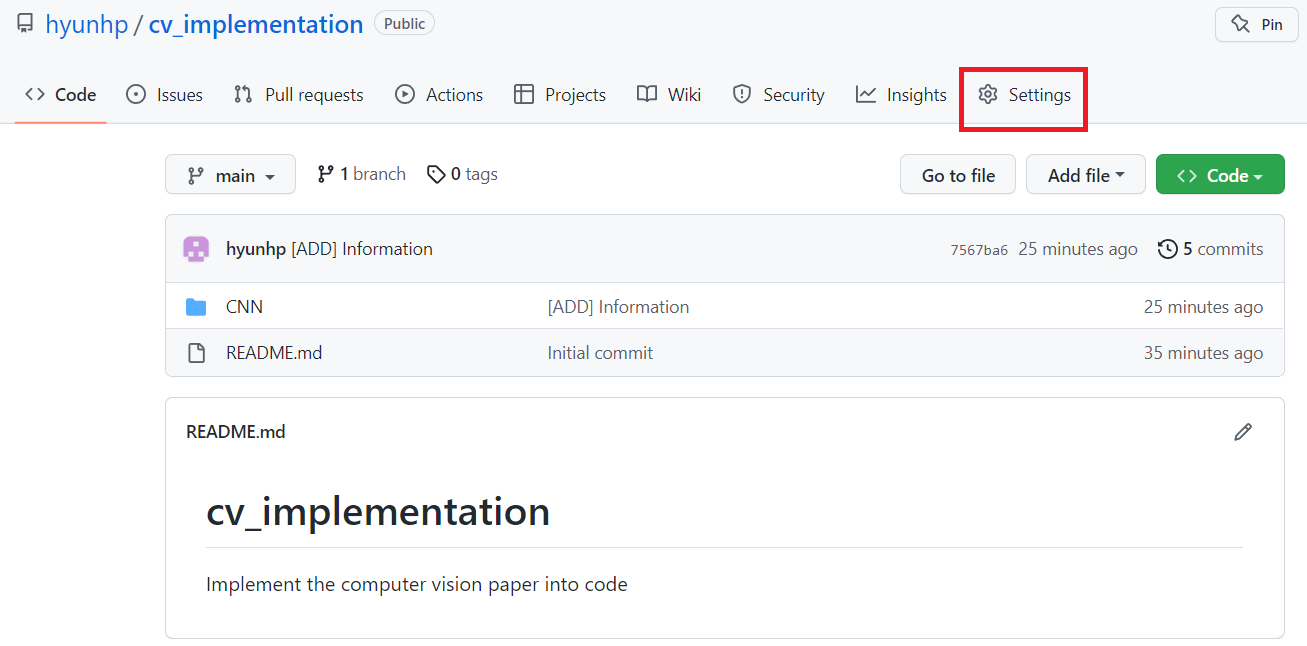Click the CNN folder icon
The height and width of the screenshot is (646, 1307).
tap(196, 307)
